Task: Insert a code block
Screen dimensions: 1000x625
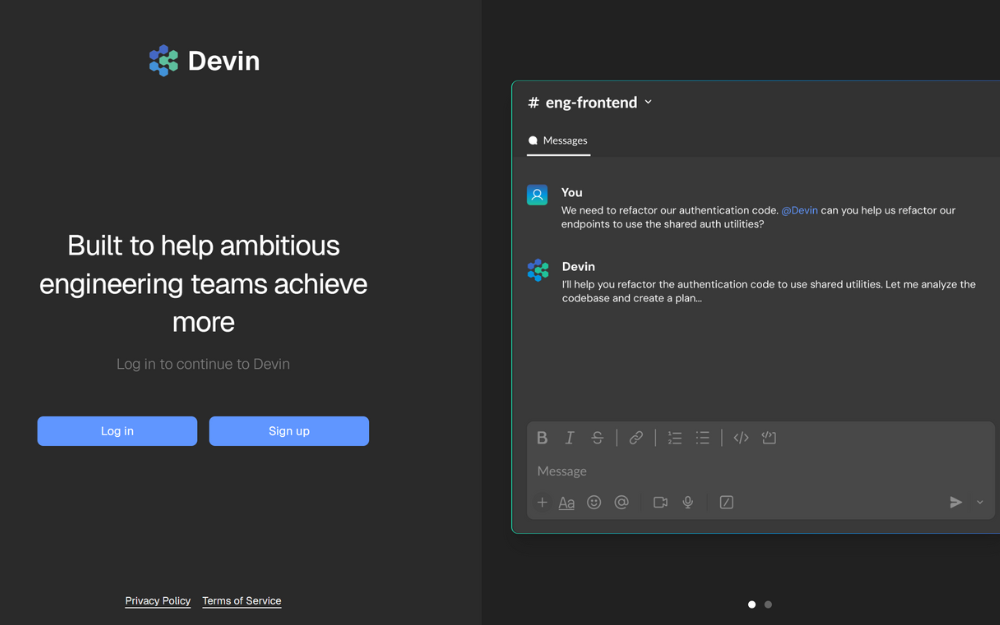Action: pos(768,438)
